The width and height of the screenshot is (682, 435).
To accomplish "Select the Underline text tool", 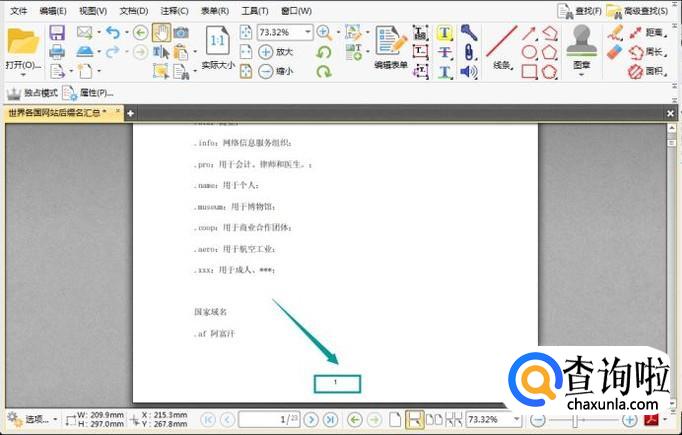I will tap(444, 71).
